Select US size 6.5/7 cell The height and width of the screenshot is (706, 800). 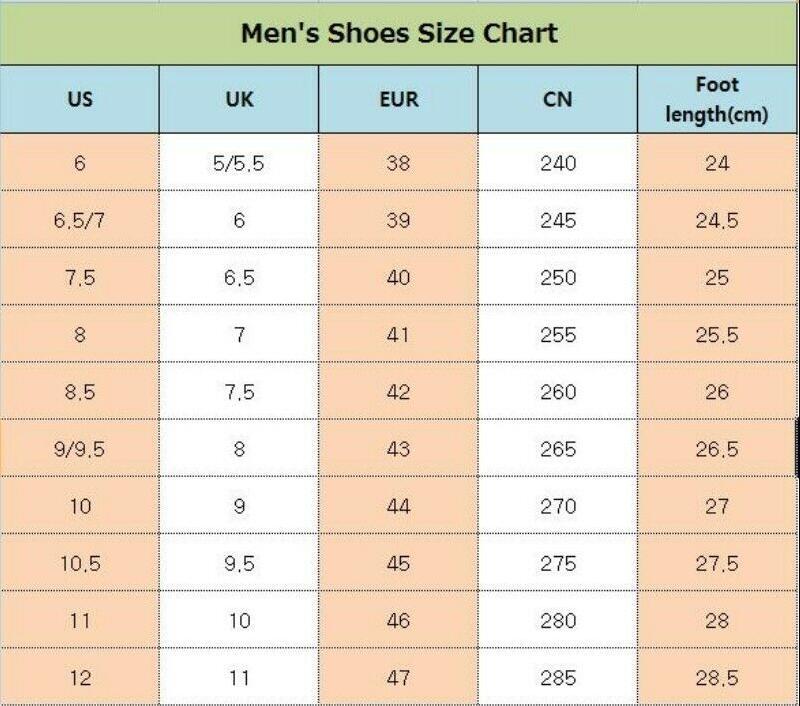(x=80, y=220)
